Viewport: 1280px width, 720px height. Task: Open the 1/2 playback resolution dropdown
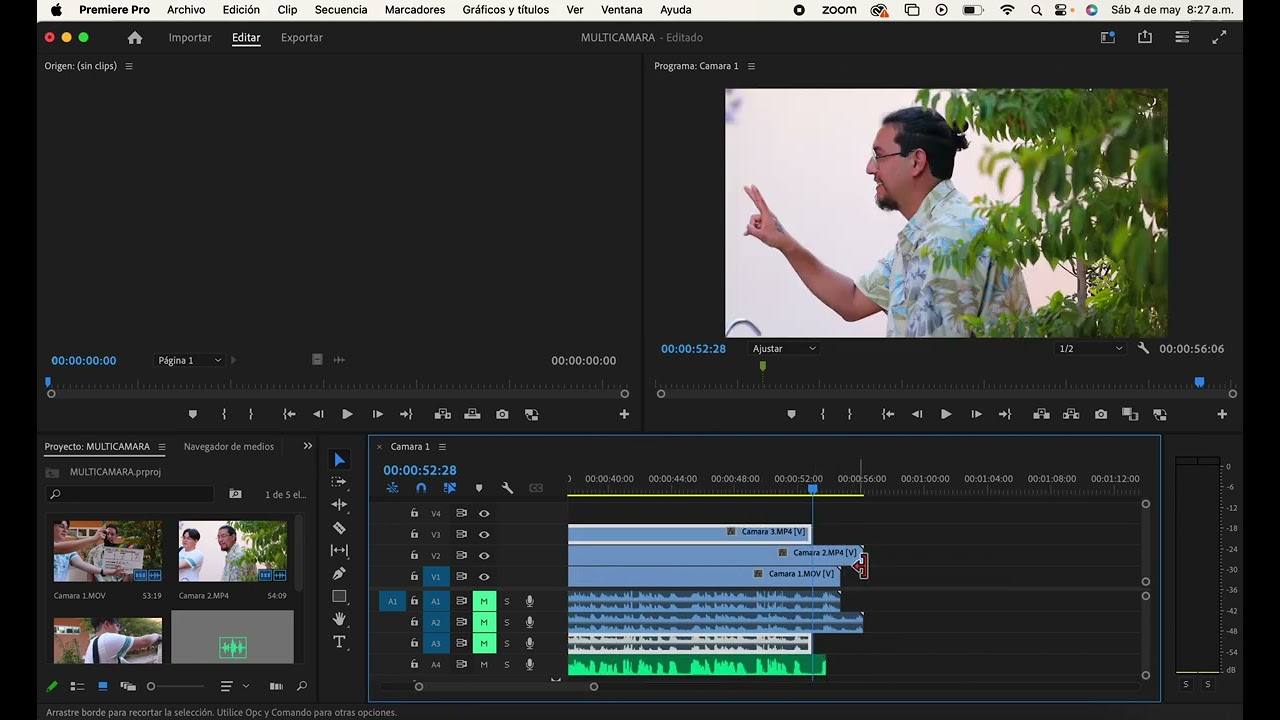point(1091,349)
